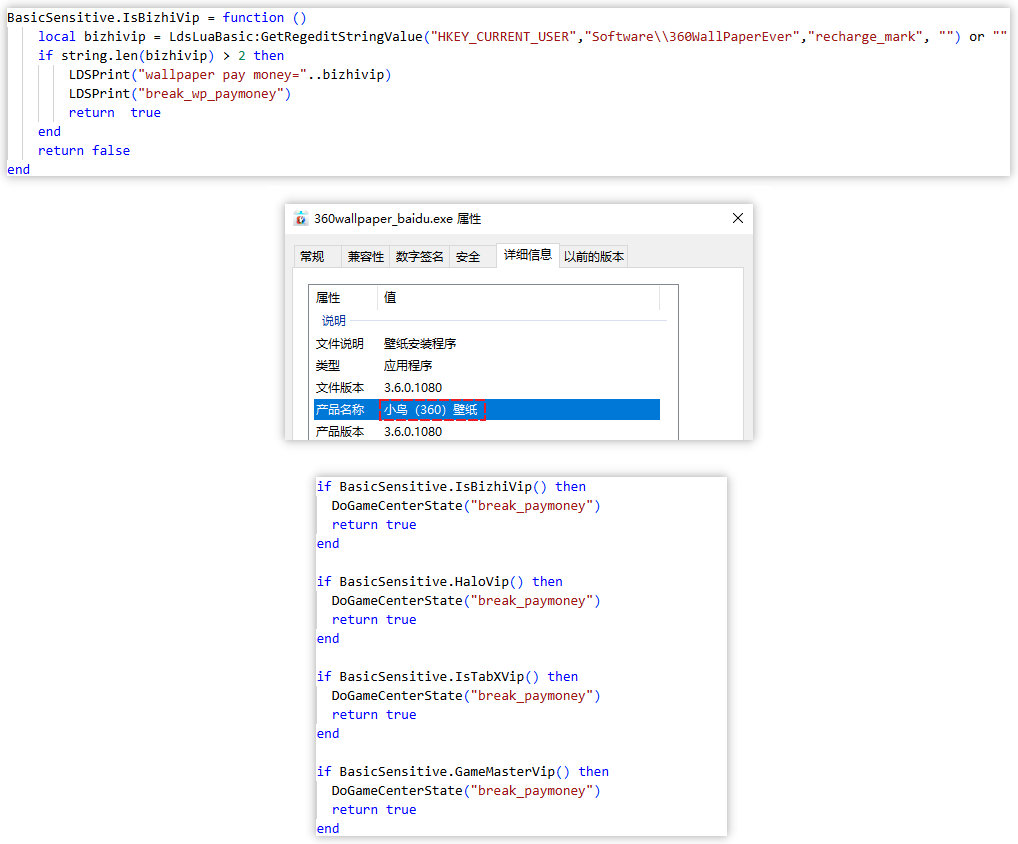The height and width of the screenshot is (844, 1018).
Task: Select the 产品版本 property row
Action: click(340, 432)
